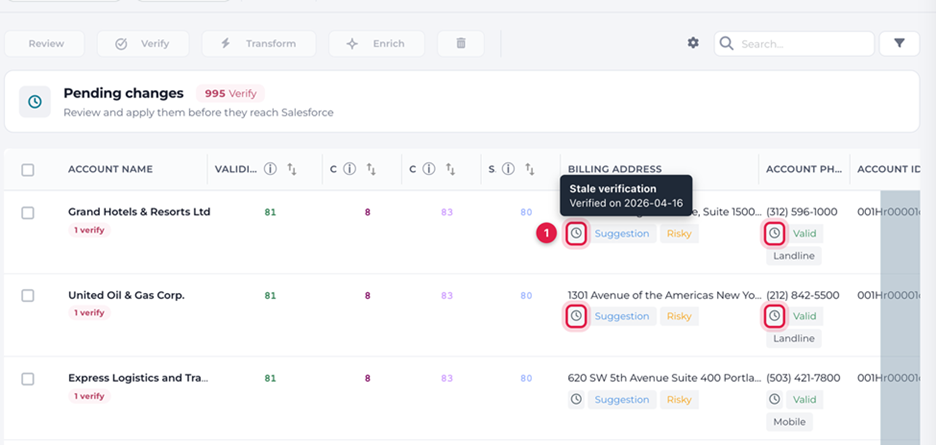The image size is (936, 445).
Task: Click the Account Ph... column header
Action: click(804, 170)
